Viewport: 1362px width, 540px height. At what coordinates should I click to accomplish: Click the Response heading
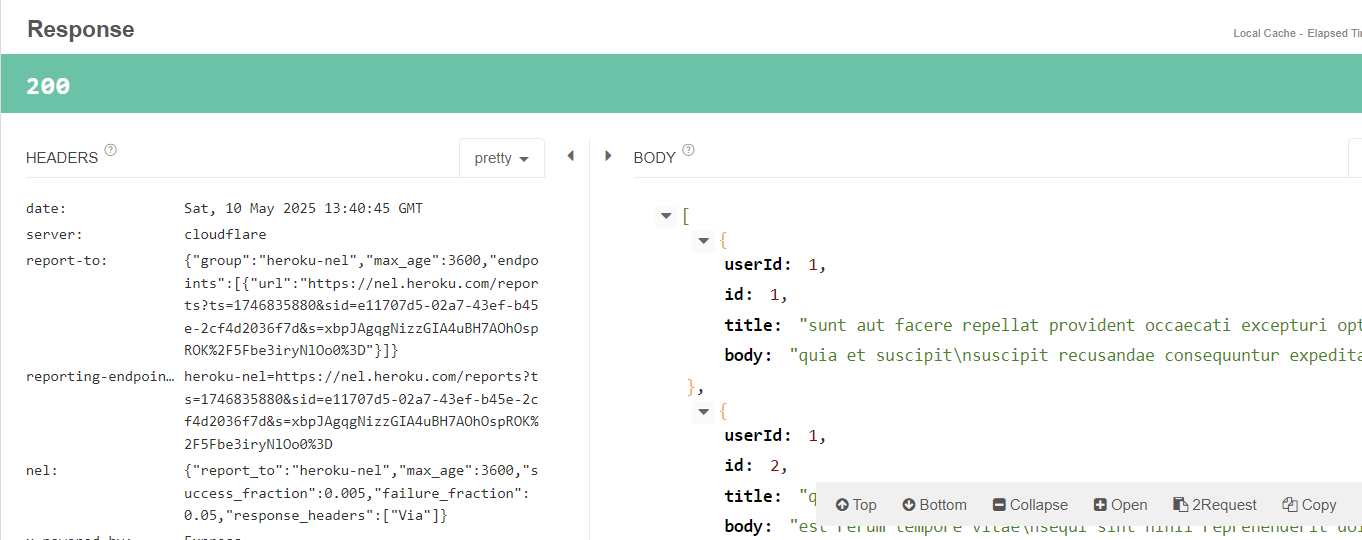coord(81,29)
